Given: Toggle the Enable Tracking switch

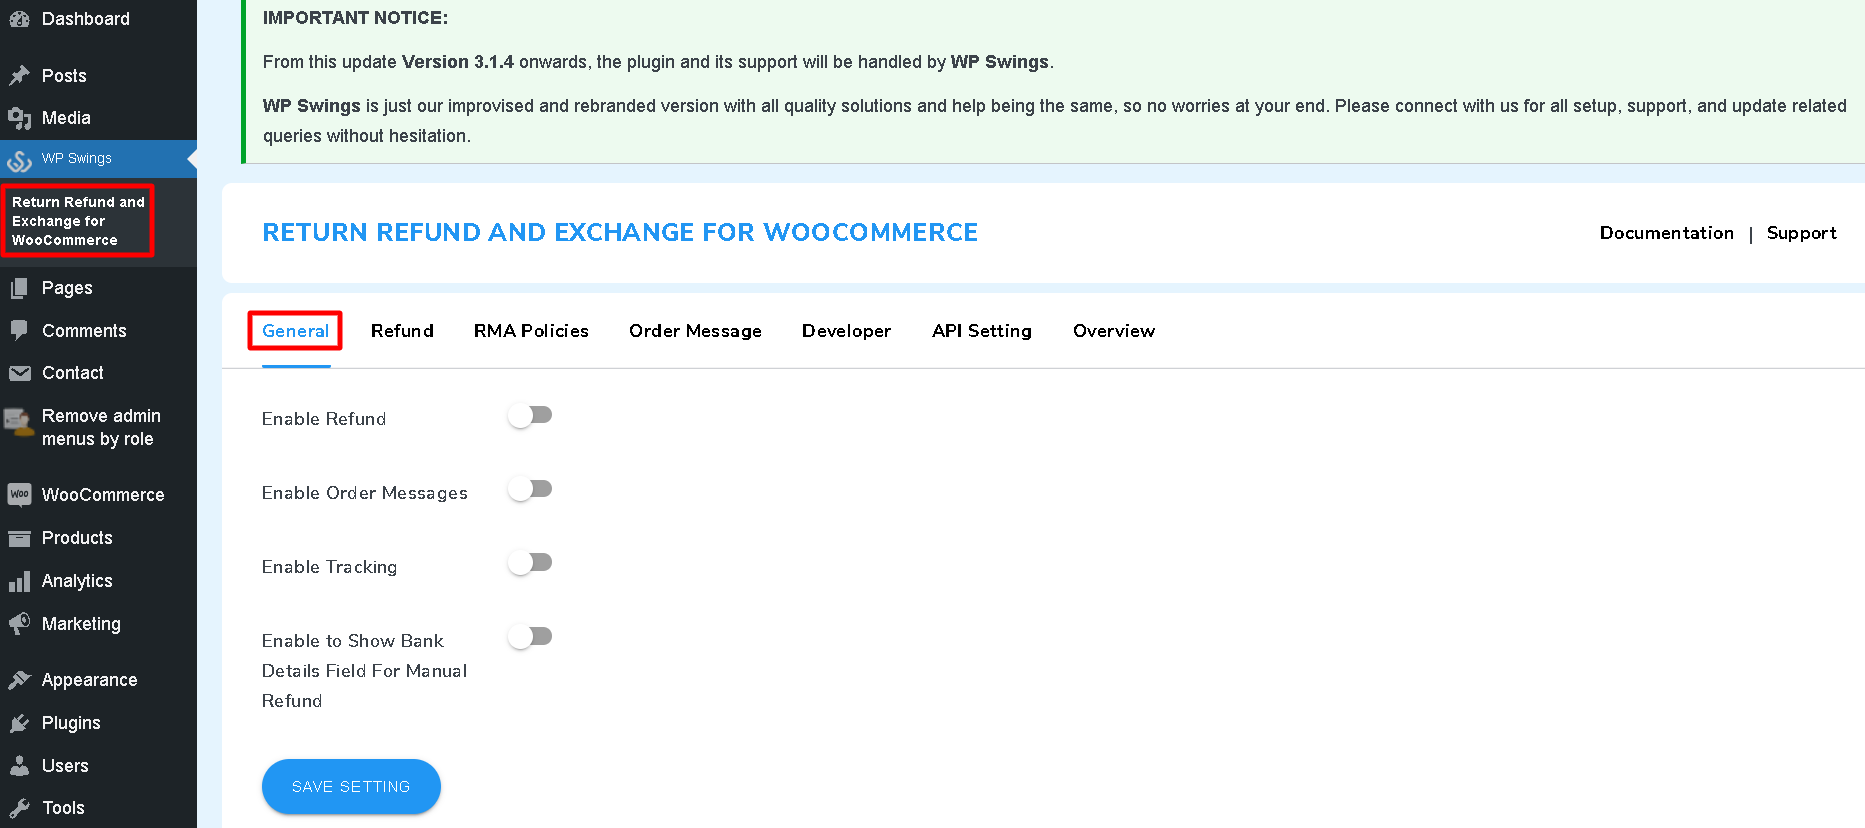Looking at the screenshot, I should (530, 563).
